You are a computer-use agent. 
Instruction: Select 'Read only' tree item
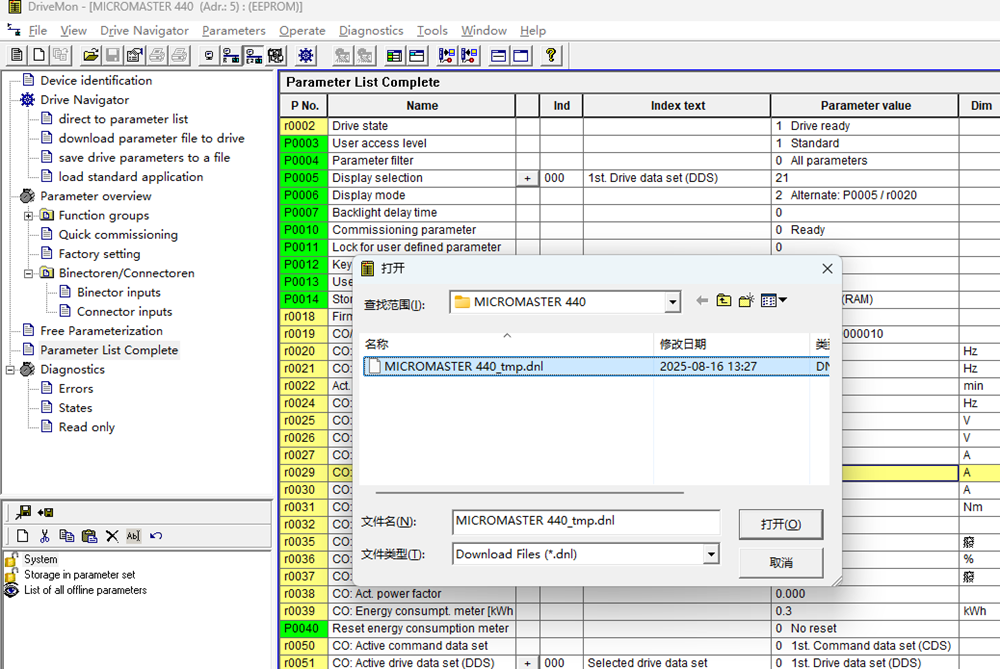(87, 427)
